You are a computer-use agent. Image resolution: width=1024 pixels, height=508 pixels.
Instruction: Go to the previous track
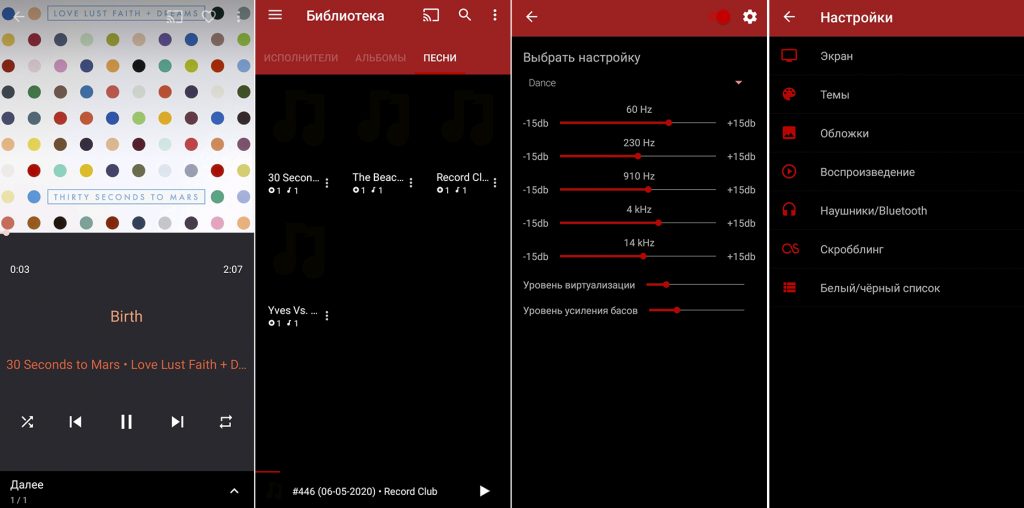[75, 422]
